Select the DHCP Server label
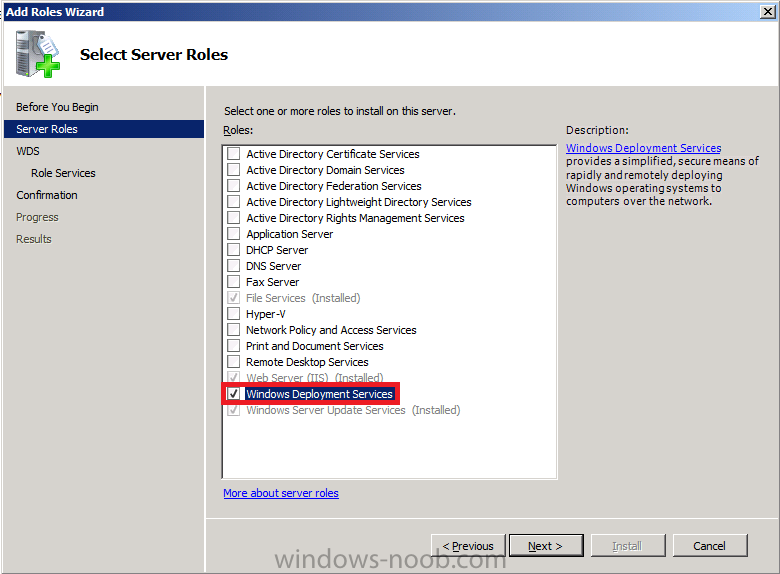 pos(277,250)
